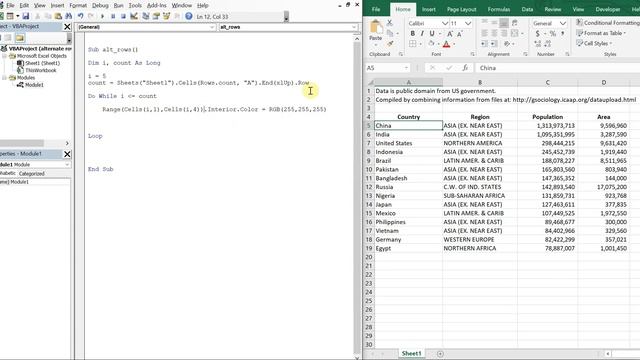This screenshot has width=640, height=360.
Task: Increase font size with larger A icon
Action: pos(449,33)
